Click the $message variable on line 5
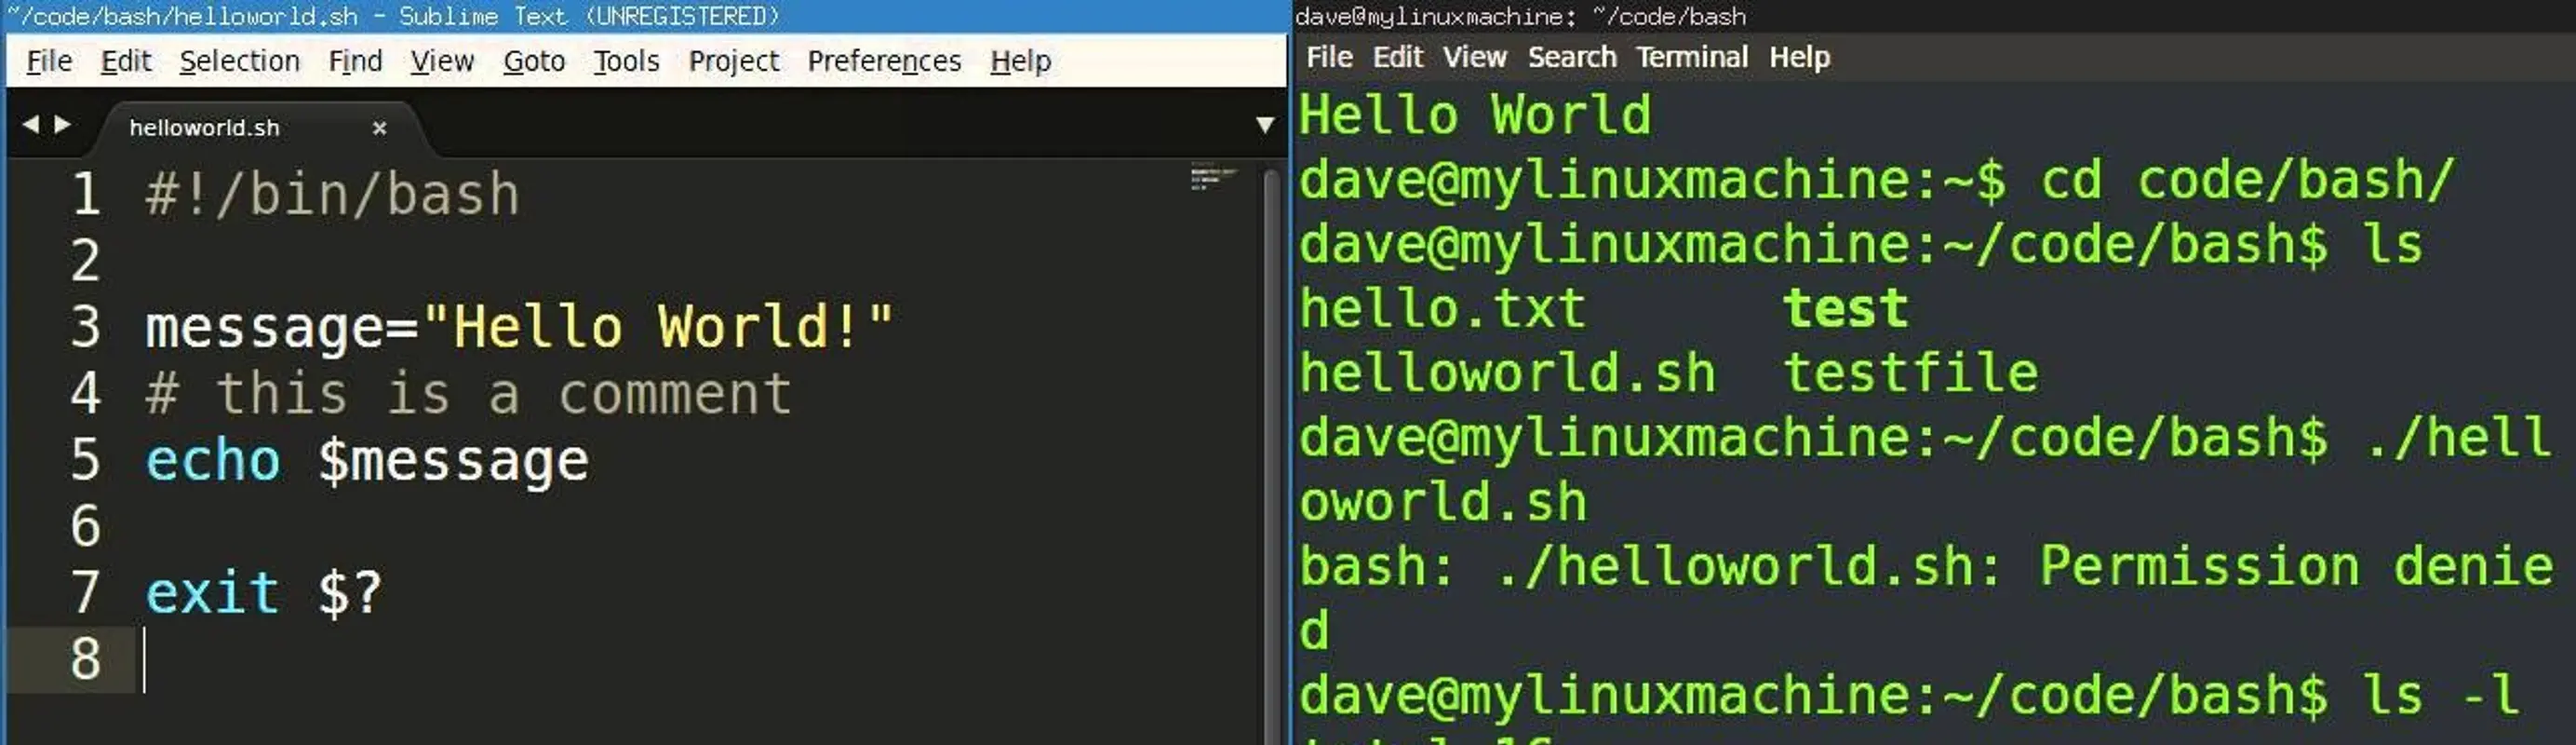This screenshot has height=745, width=2576. 453,462
